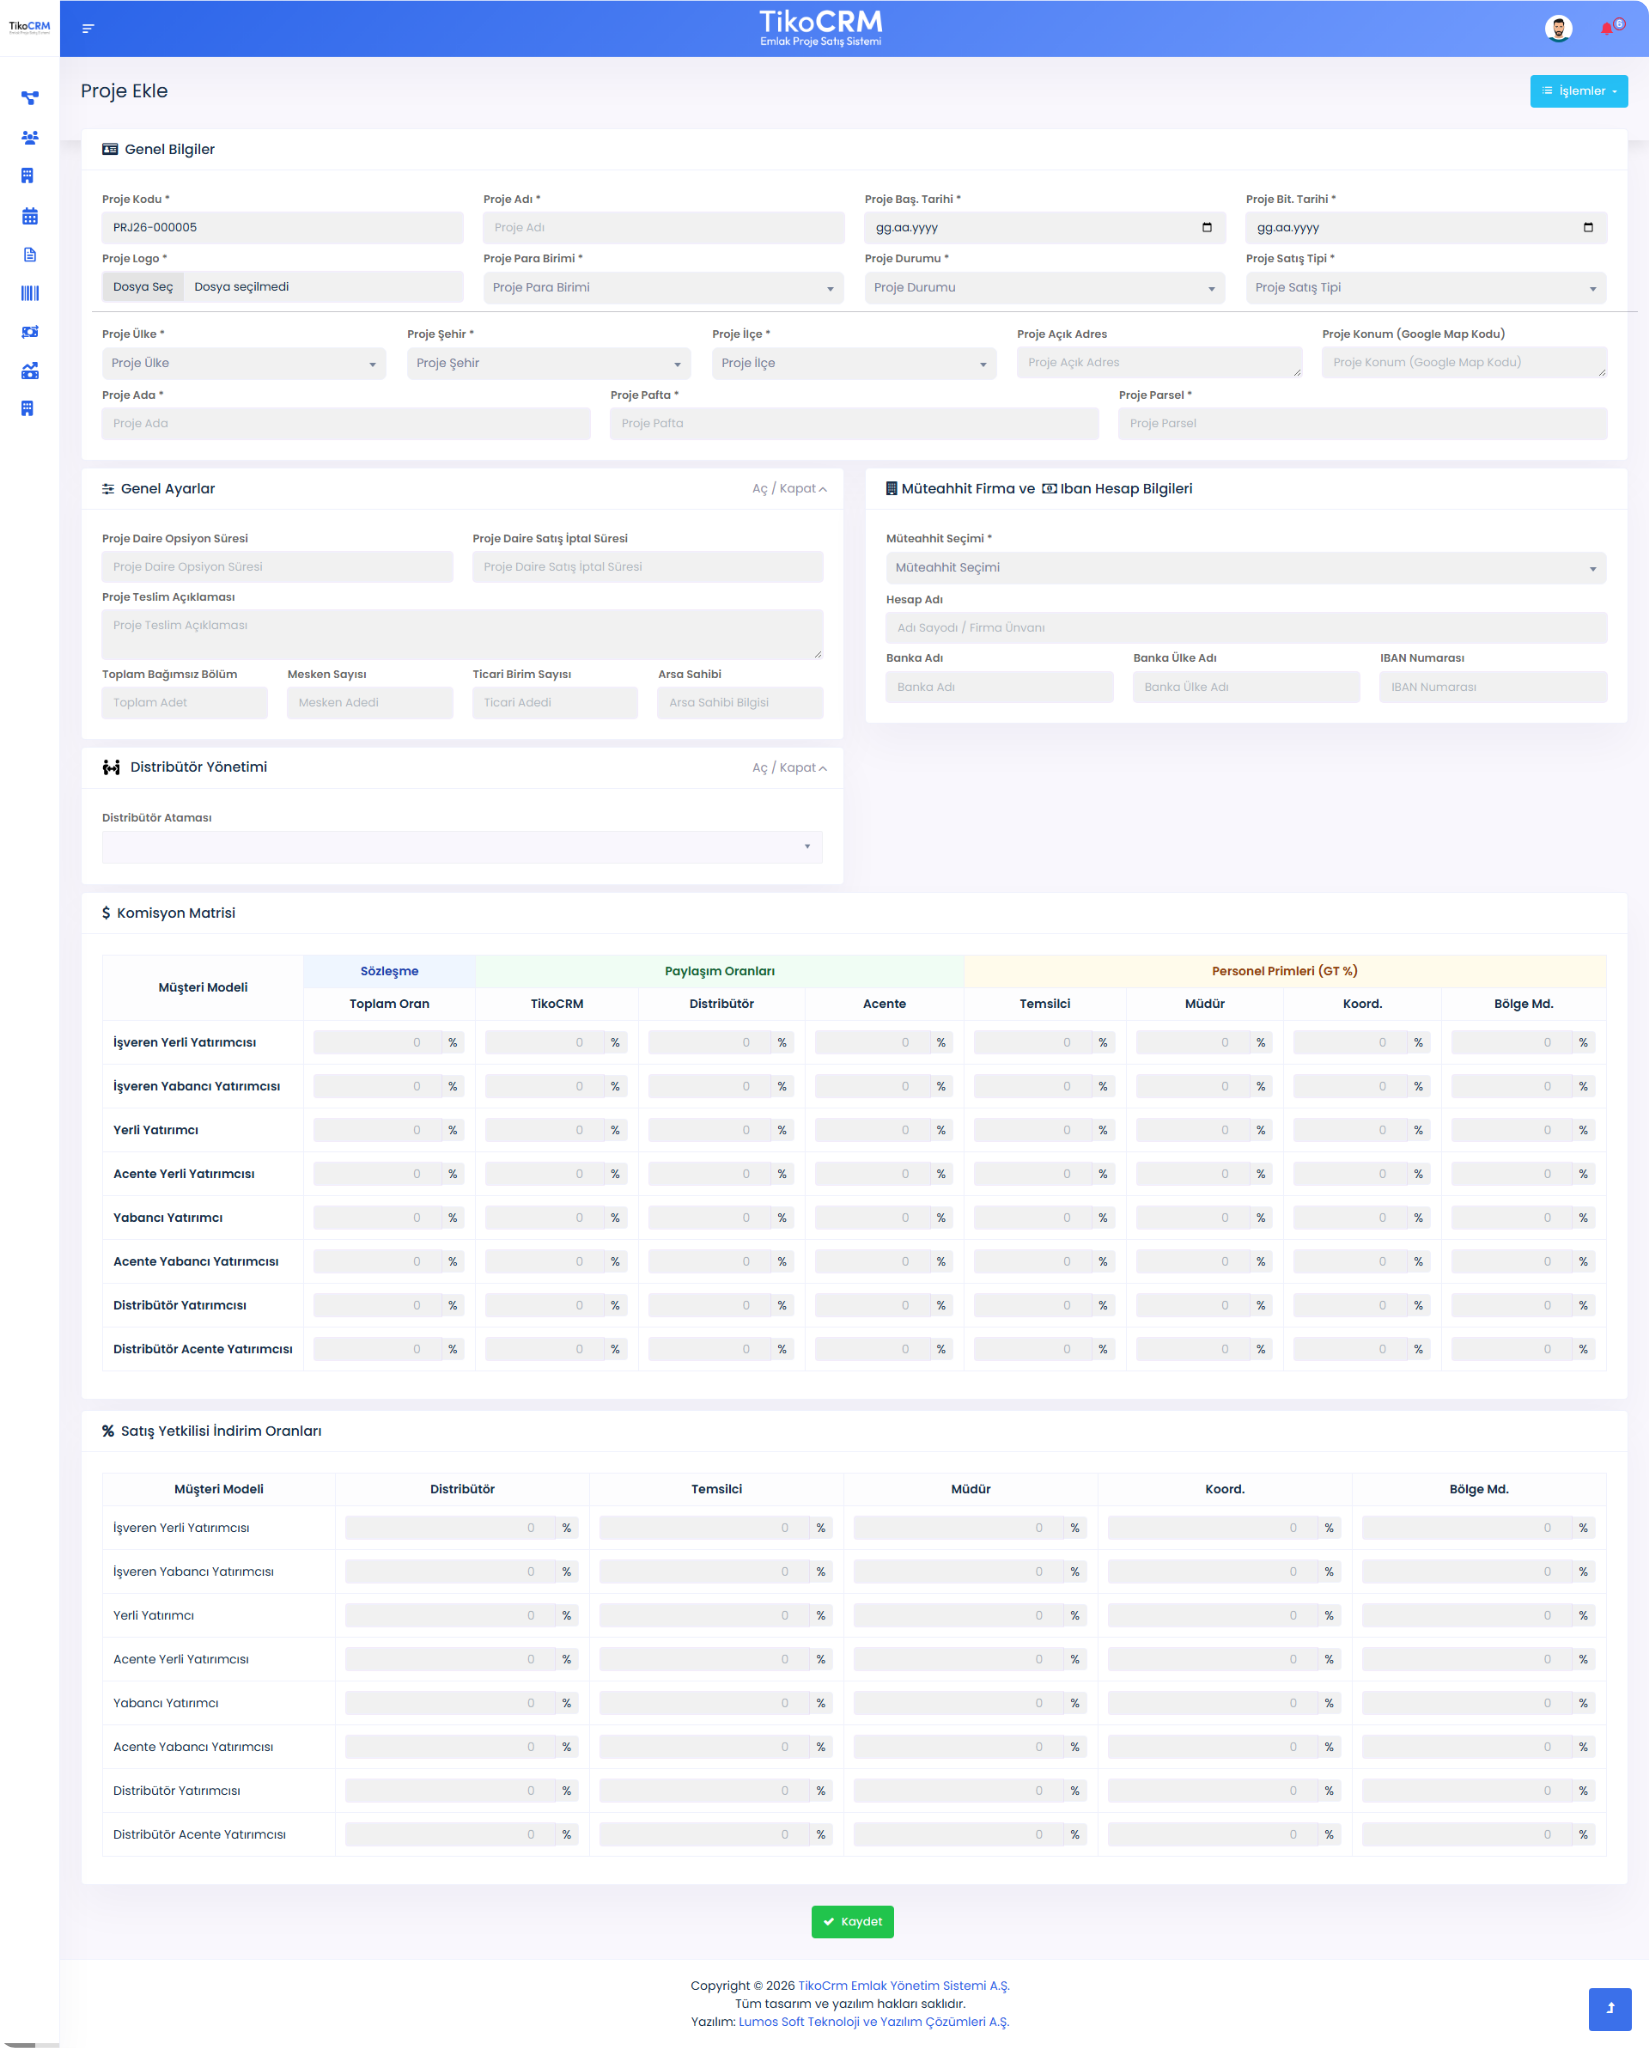Open the users group sidebar icon
The width and height of the screenshot is (1649, 2048).
(x=30, y=137)
